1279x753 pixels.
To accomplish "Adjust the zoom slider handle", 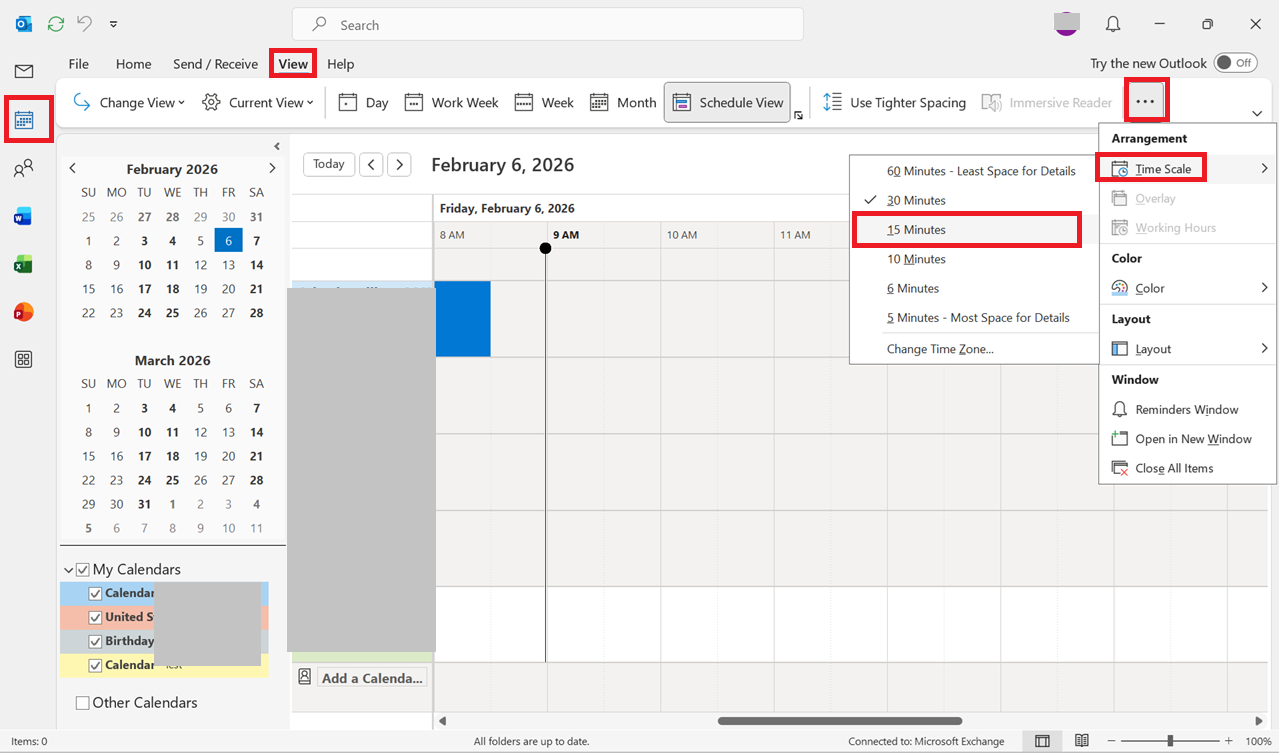I will click(x=1170, y=741).
